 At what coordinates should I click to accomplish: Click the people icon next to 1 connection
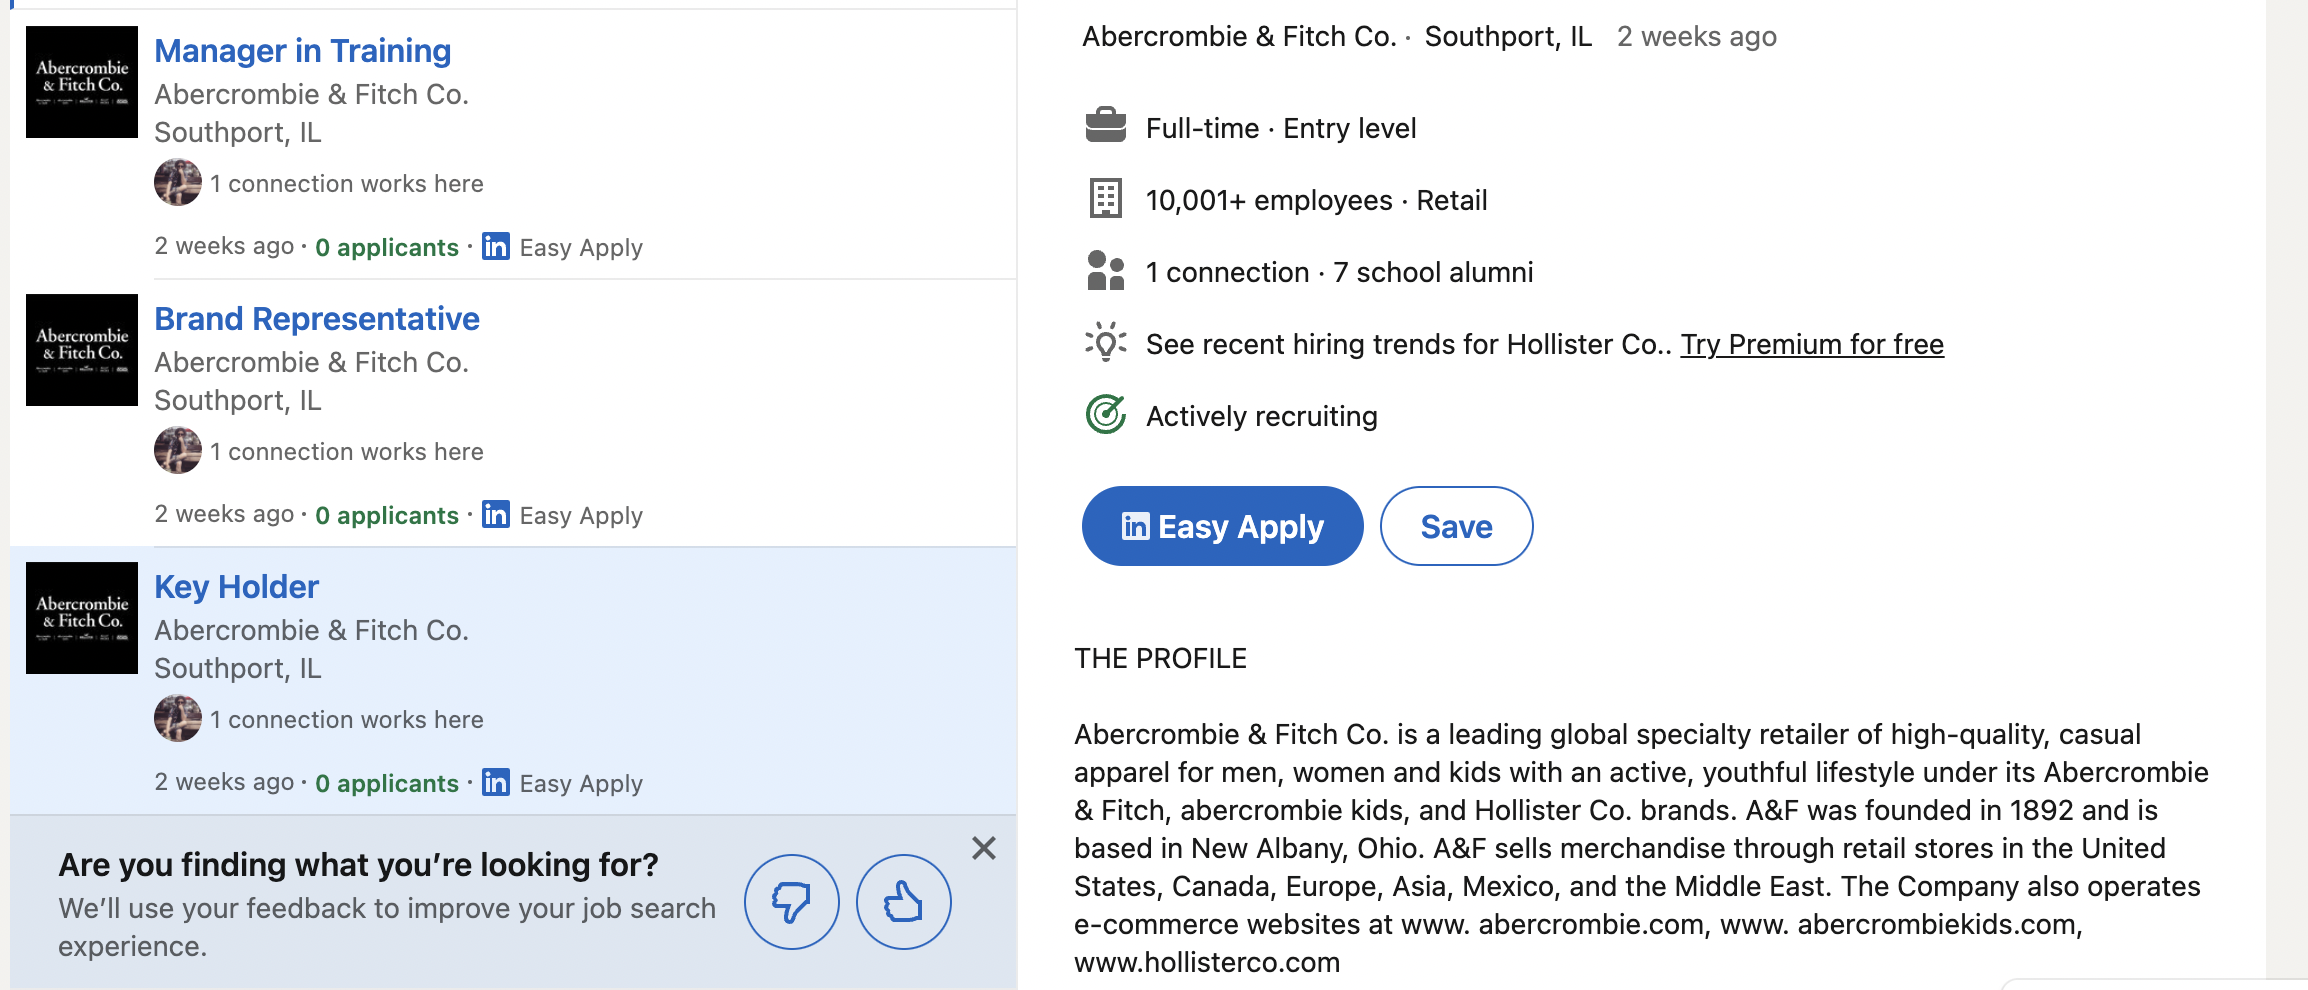click(x=1105, y=271)
